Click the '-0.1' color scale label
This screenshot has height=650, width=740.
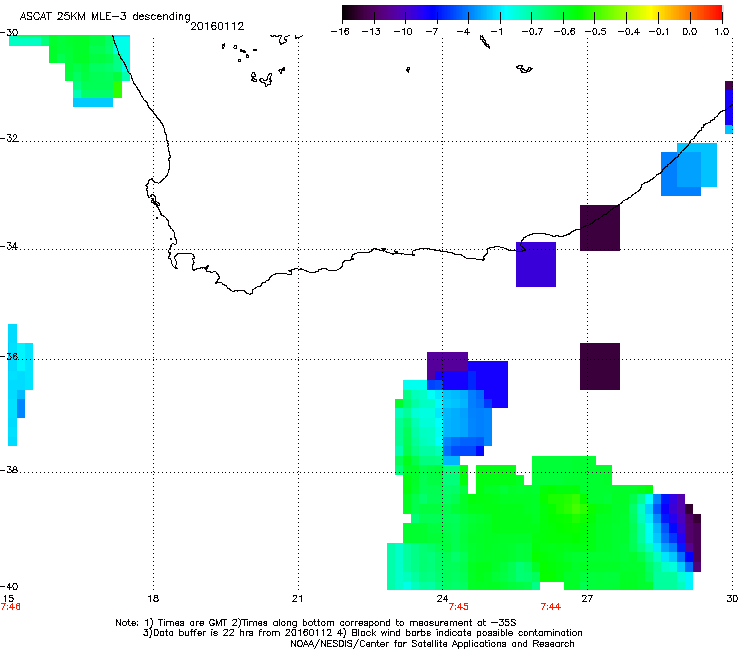click(659, 32)
